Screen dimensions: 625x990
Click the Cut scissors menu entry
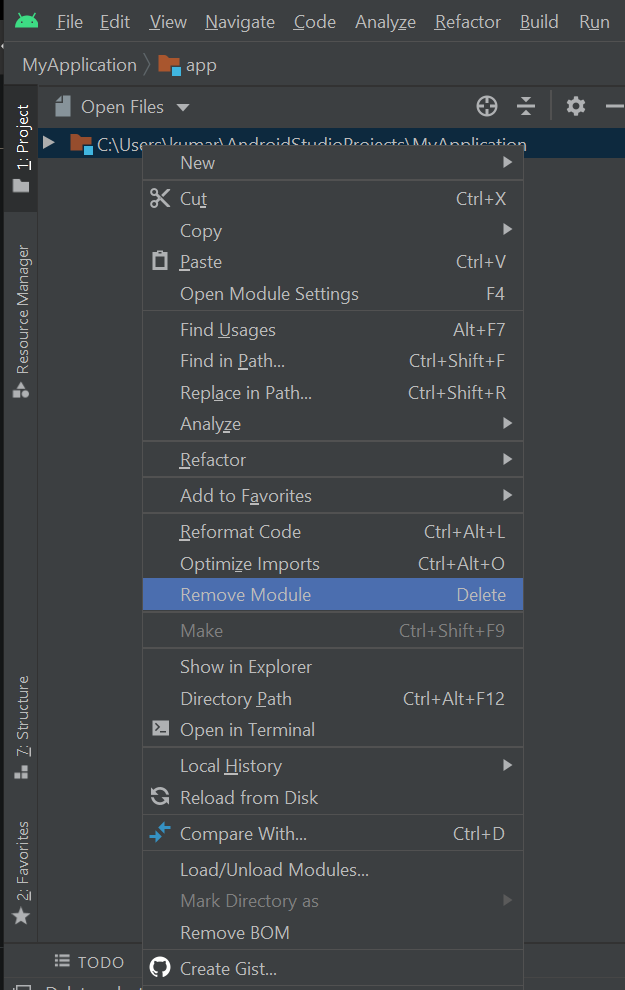[193, 199]
